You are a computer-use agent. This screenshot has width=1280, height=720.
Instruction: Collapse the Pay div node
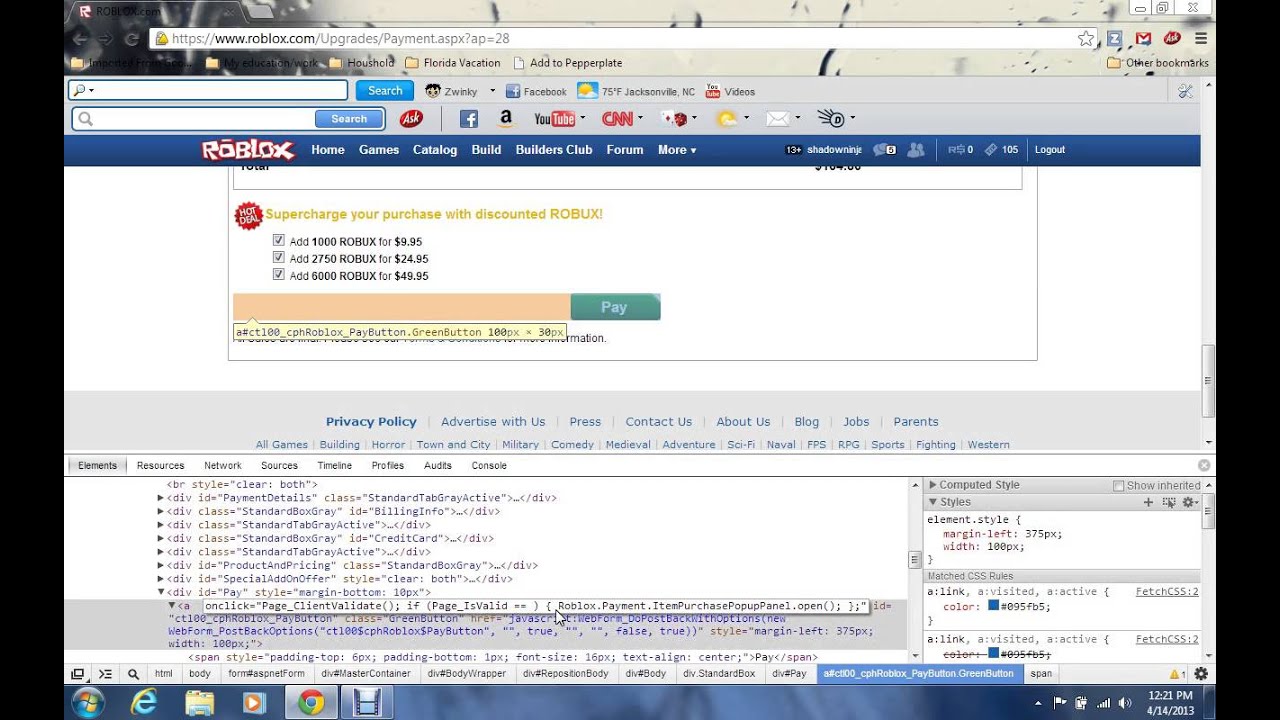(x=161, y=592)
